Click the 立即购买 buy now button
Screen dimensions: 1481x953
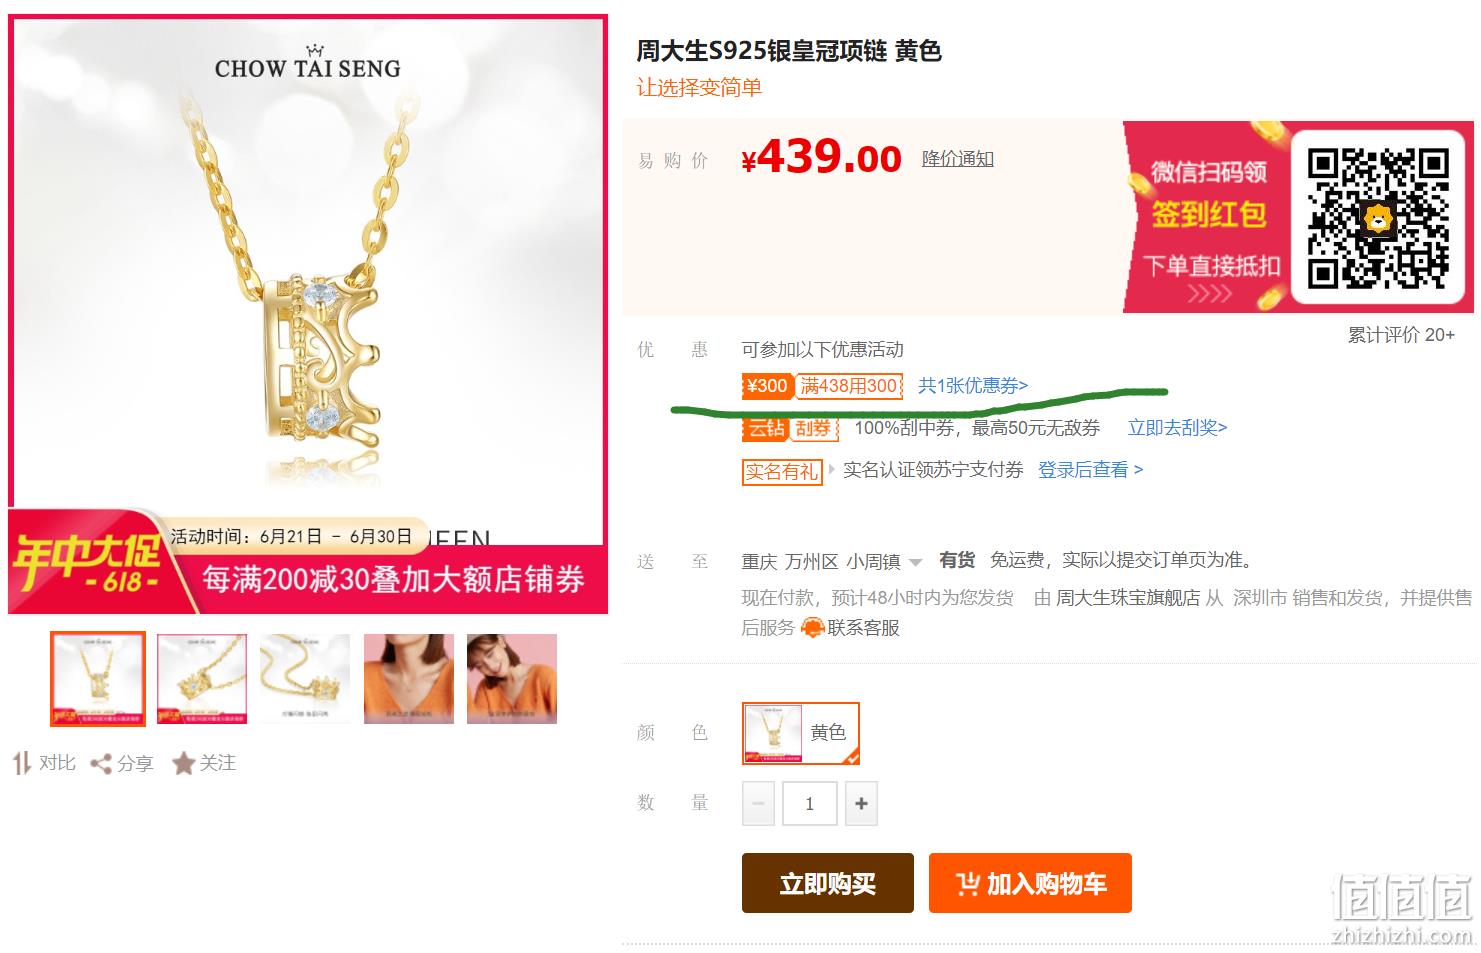[828, 883]
